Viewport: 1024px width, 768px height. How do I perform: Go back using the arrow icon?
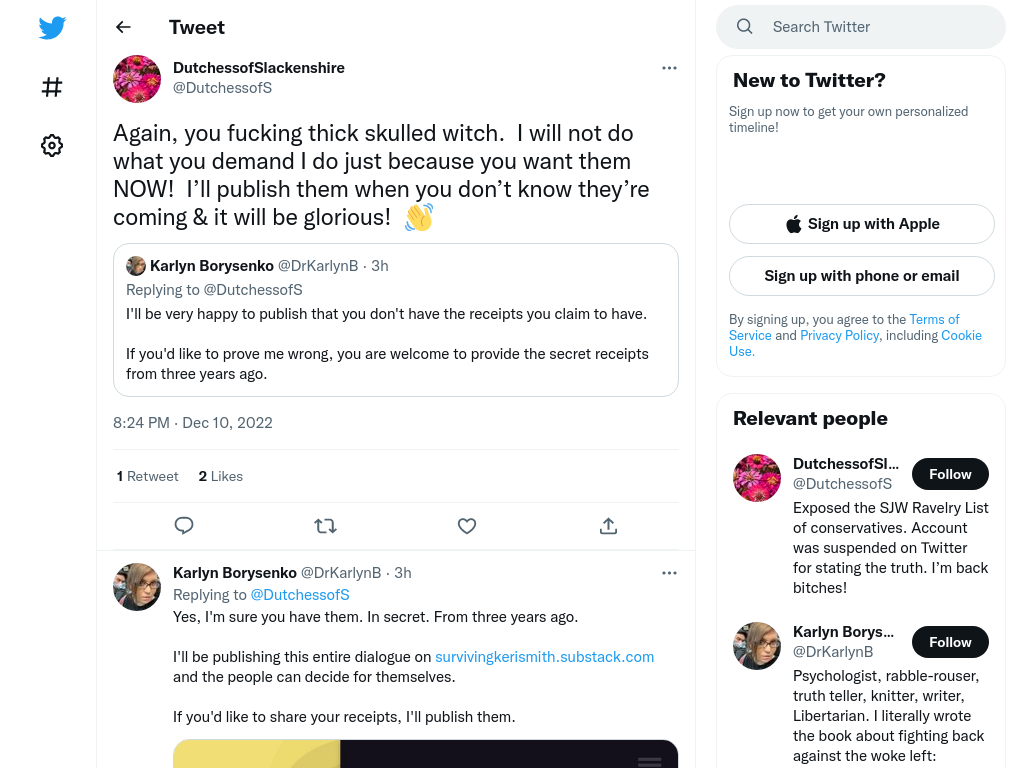coord(123,27)
